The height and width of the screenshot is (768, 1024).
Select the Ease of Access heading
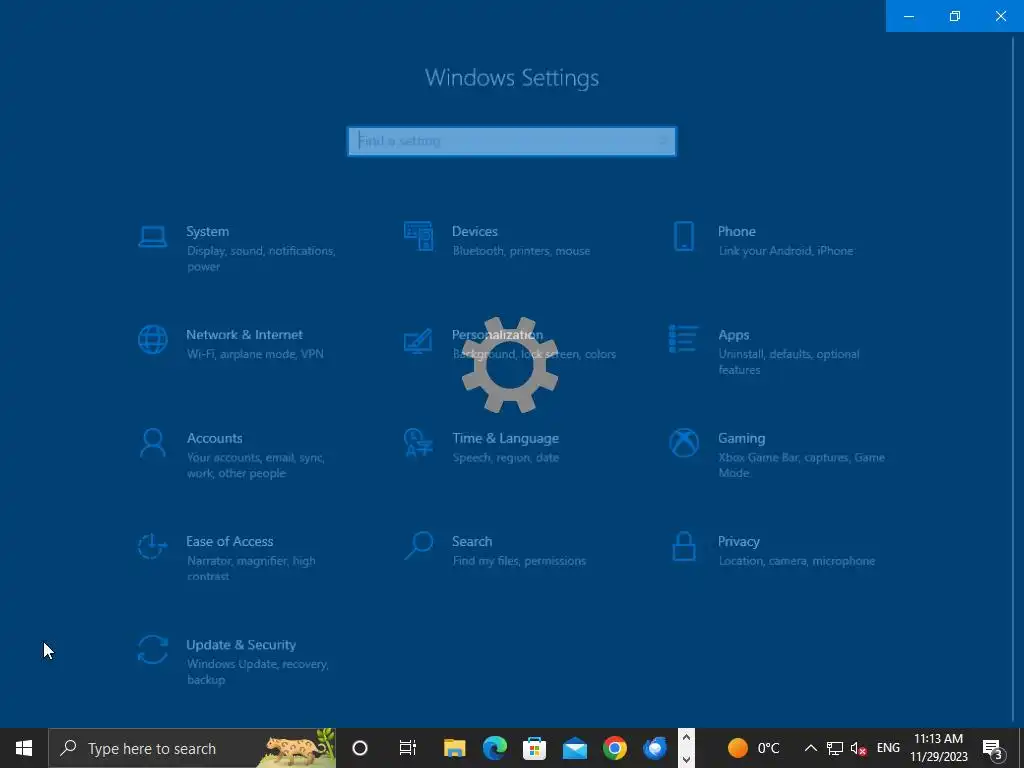point(230,541)
